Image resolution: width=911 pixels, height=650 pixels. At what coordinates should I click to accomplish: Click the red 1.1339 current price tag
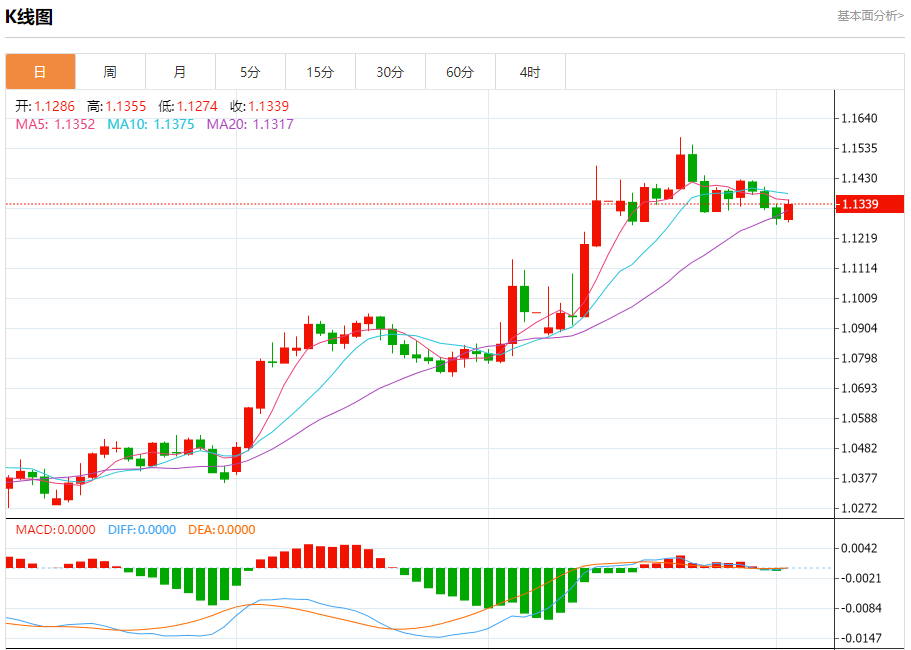coord(870,204)
